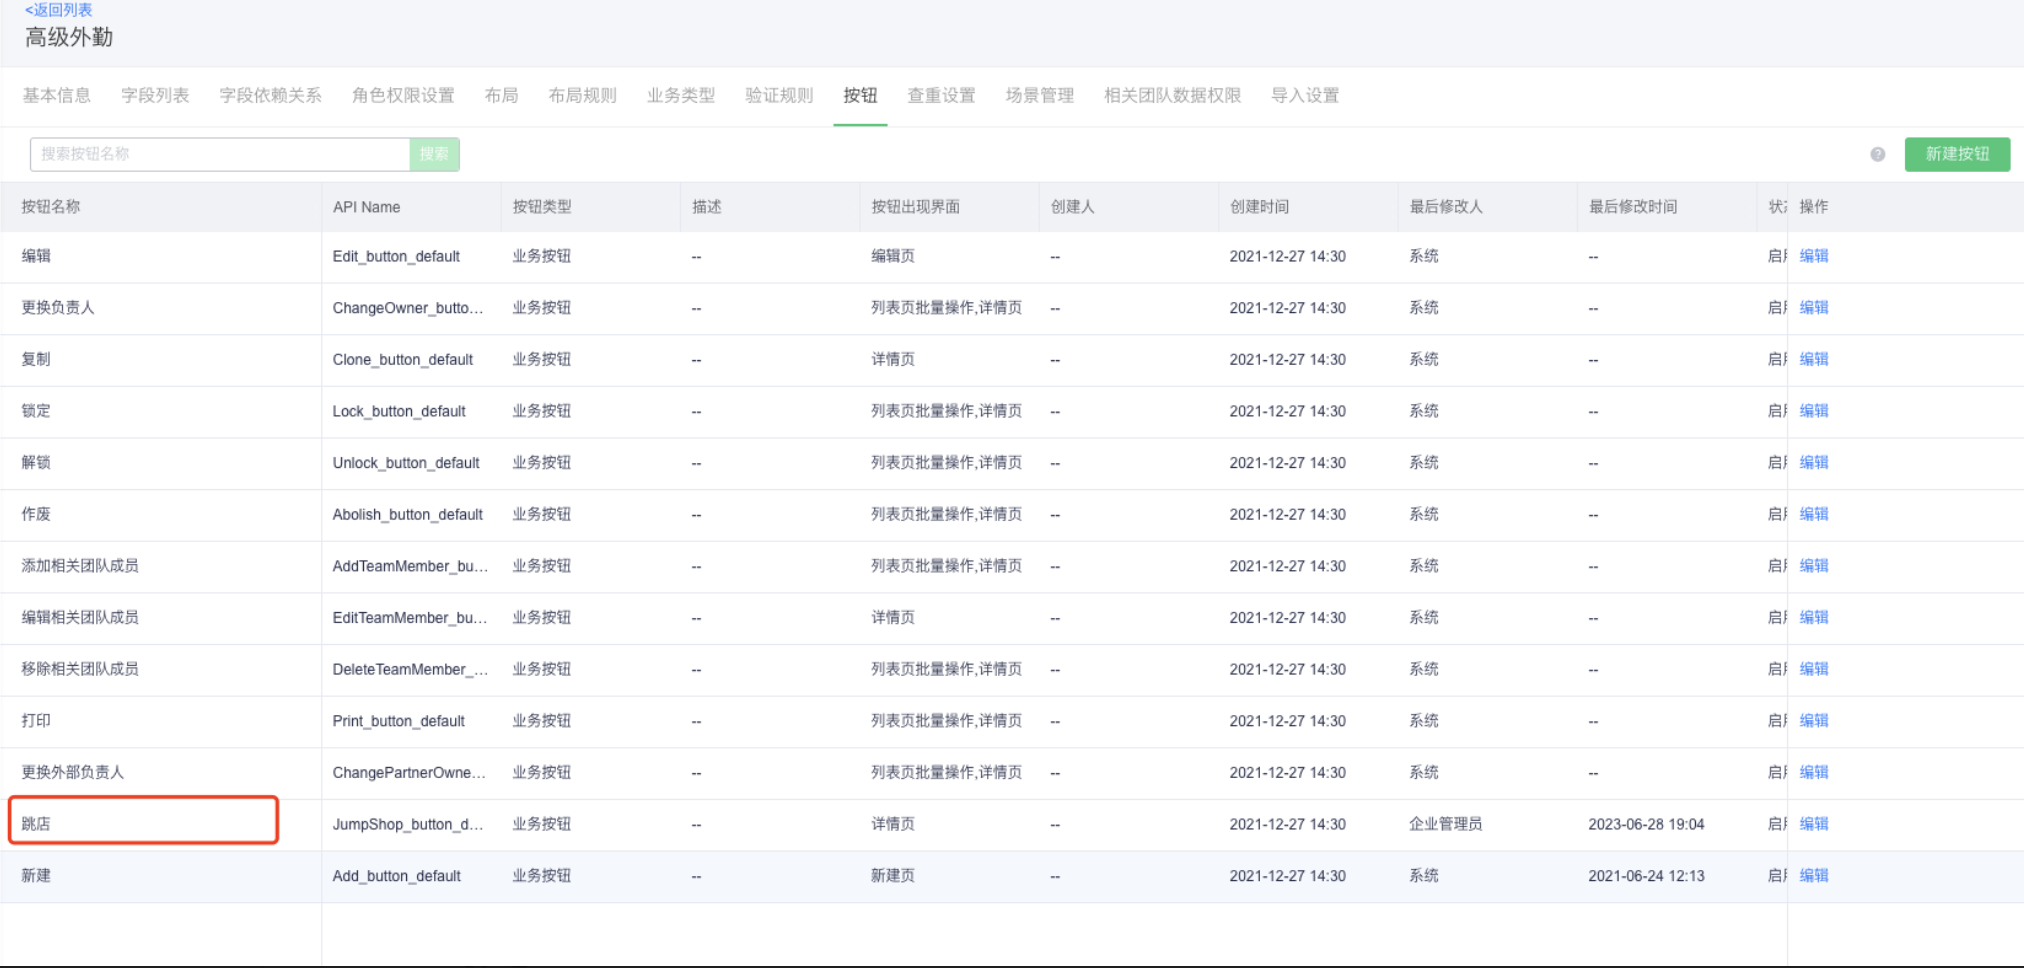Edit the Edit_button_default row
Screen dimensions: 2024x968
1813,256
